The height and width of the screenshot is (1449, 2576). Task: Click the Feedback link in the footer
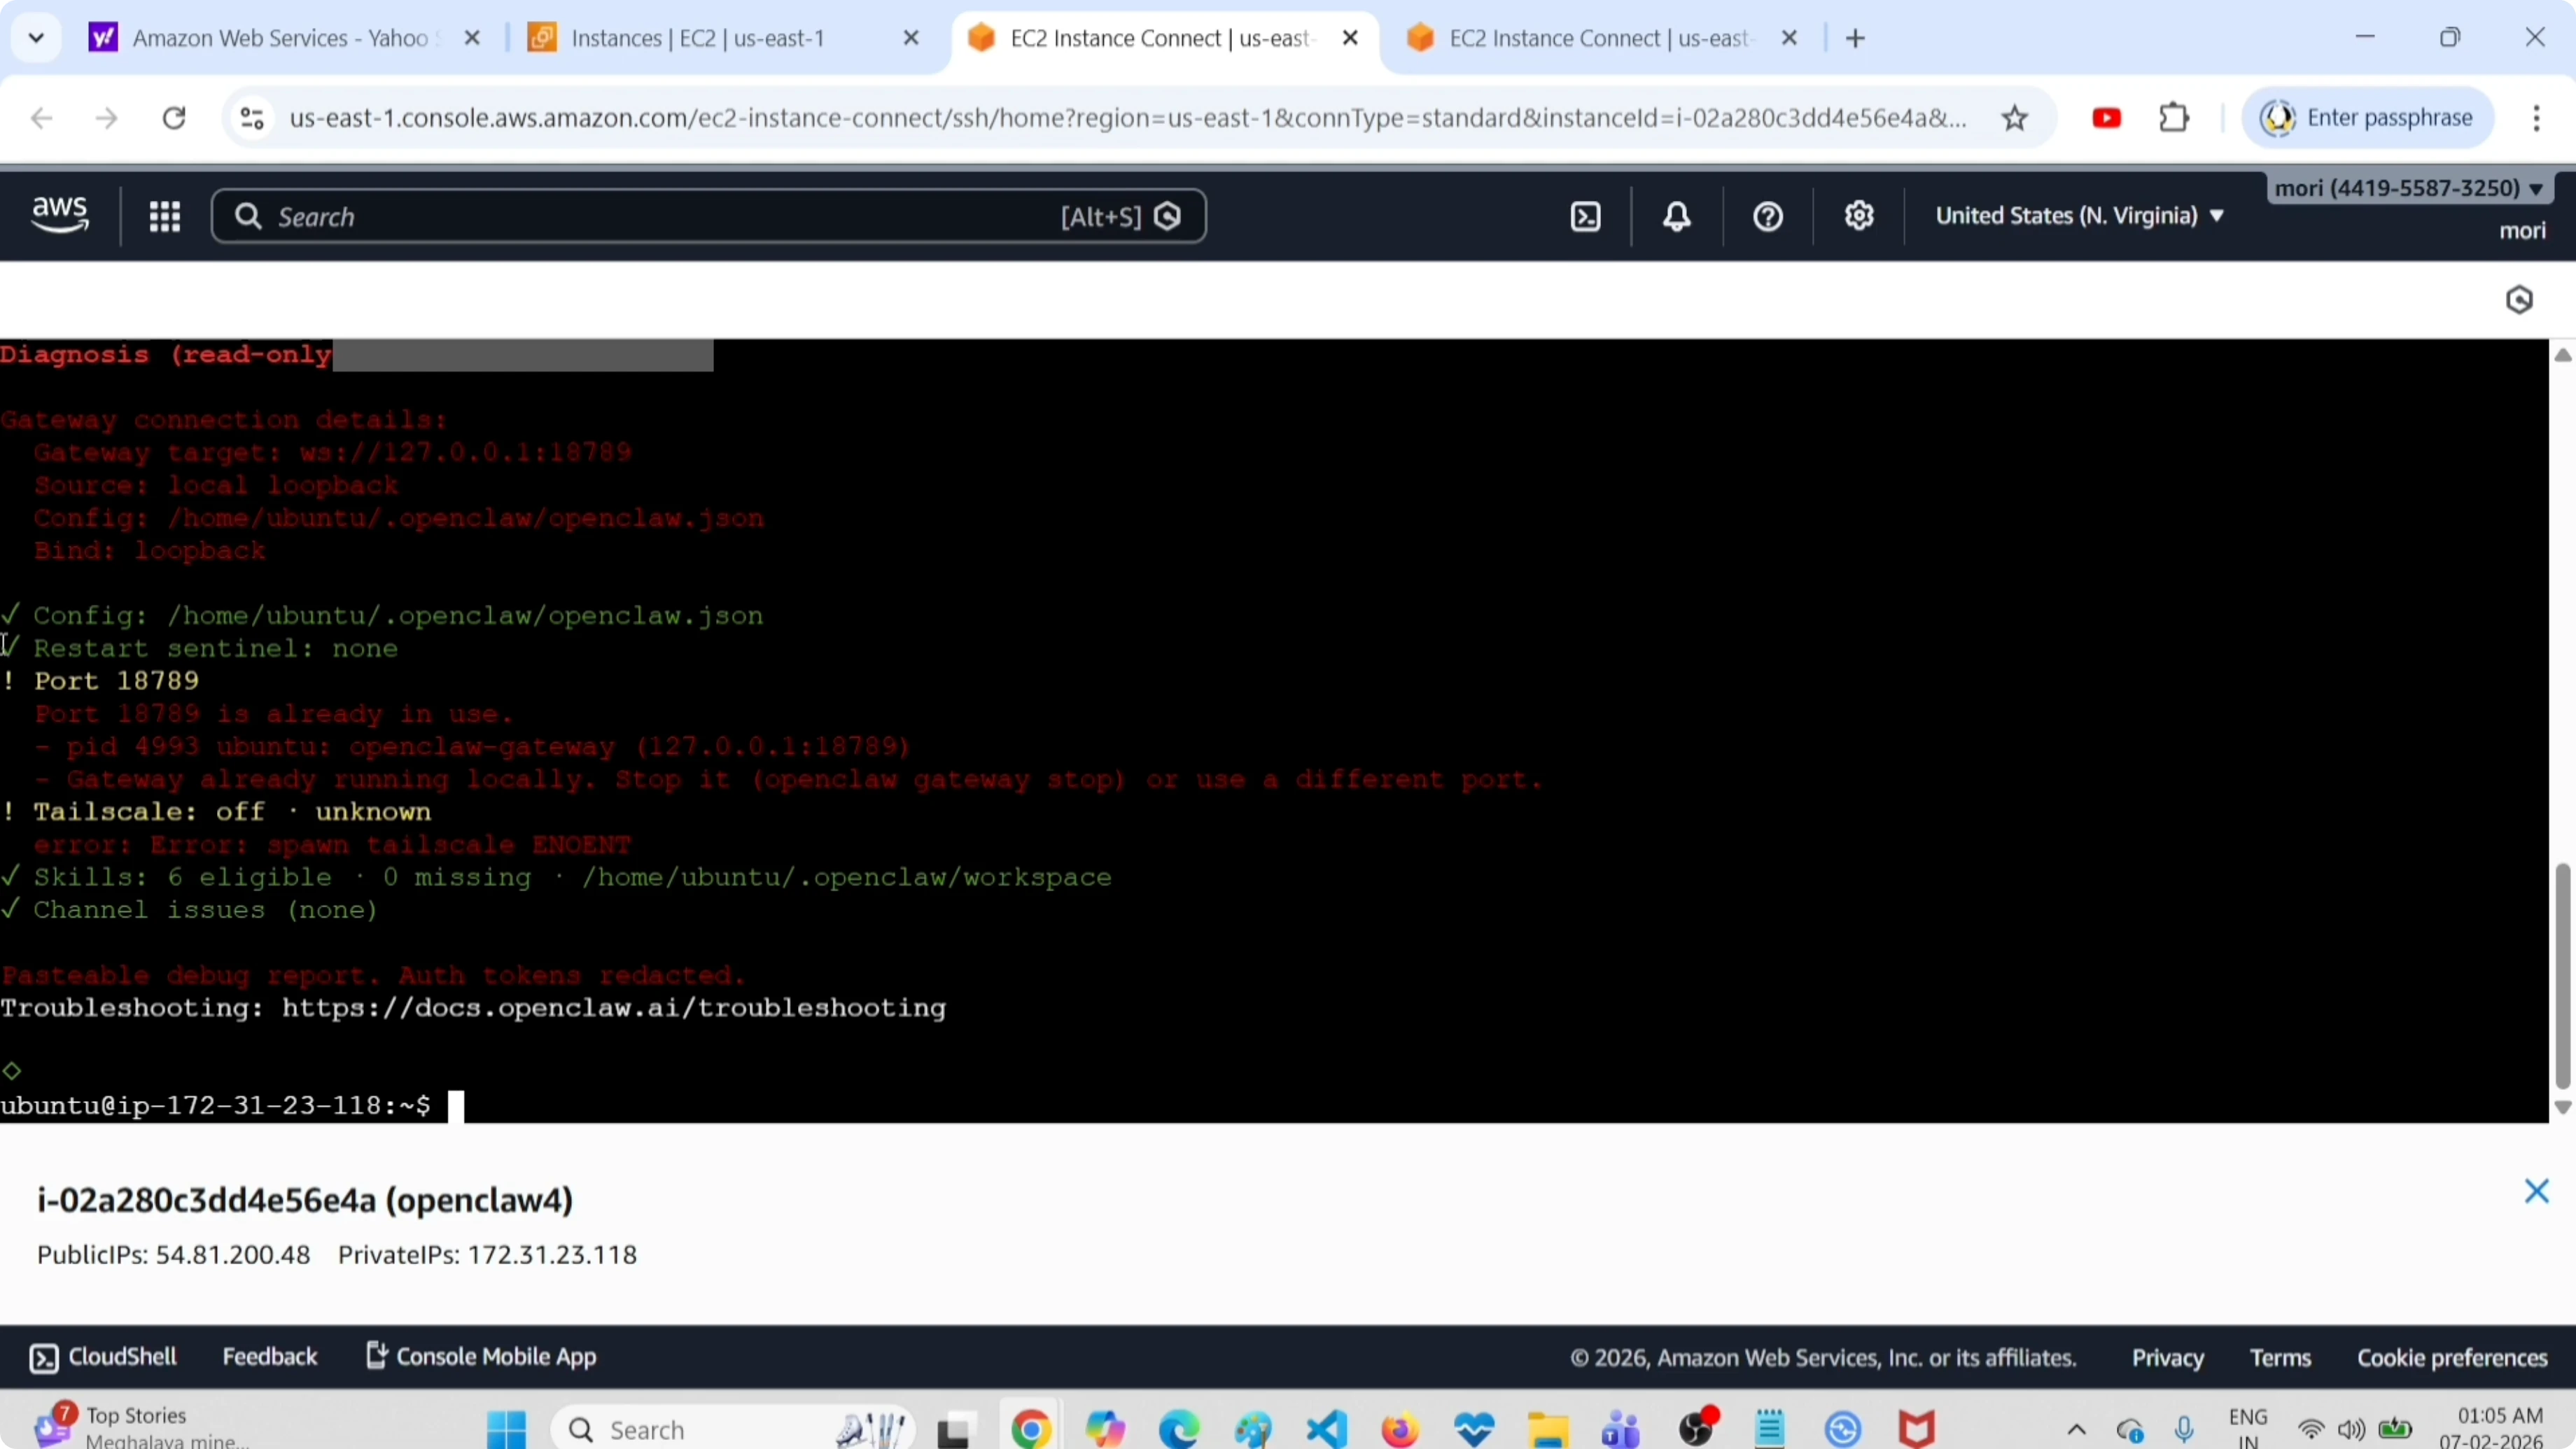270,1356
